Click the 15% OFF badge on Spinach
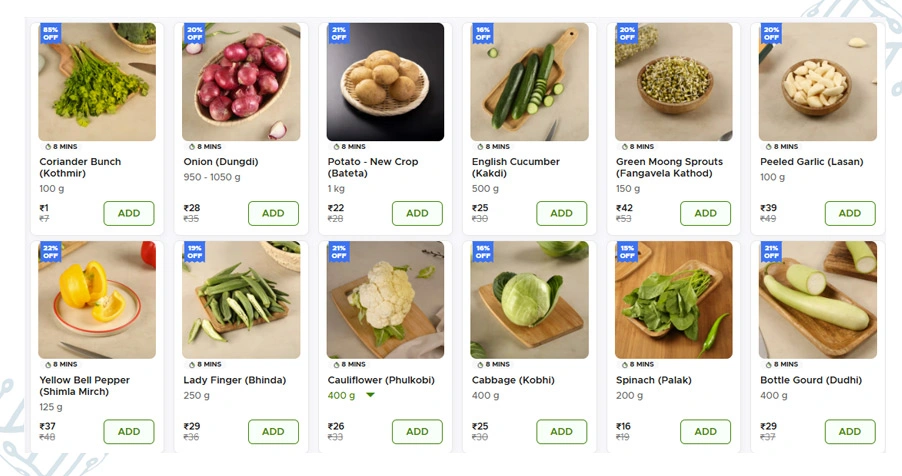 point(626,251)
